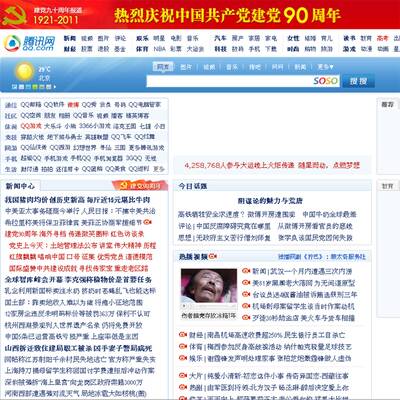
Task: Click video icon beside 热剧 row
Action: click(x=183, y=387)
